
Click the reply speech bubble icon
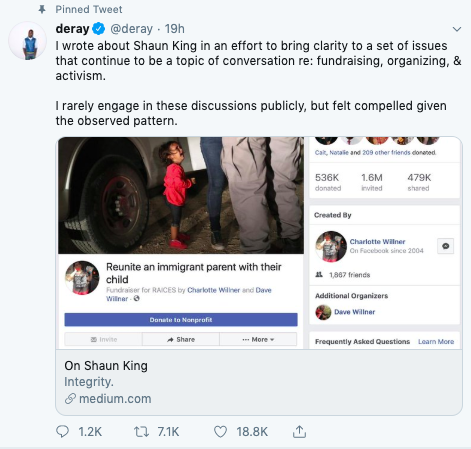point(62,431)
